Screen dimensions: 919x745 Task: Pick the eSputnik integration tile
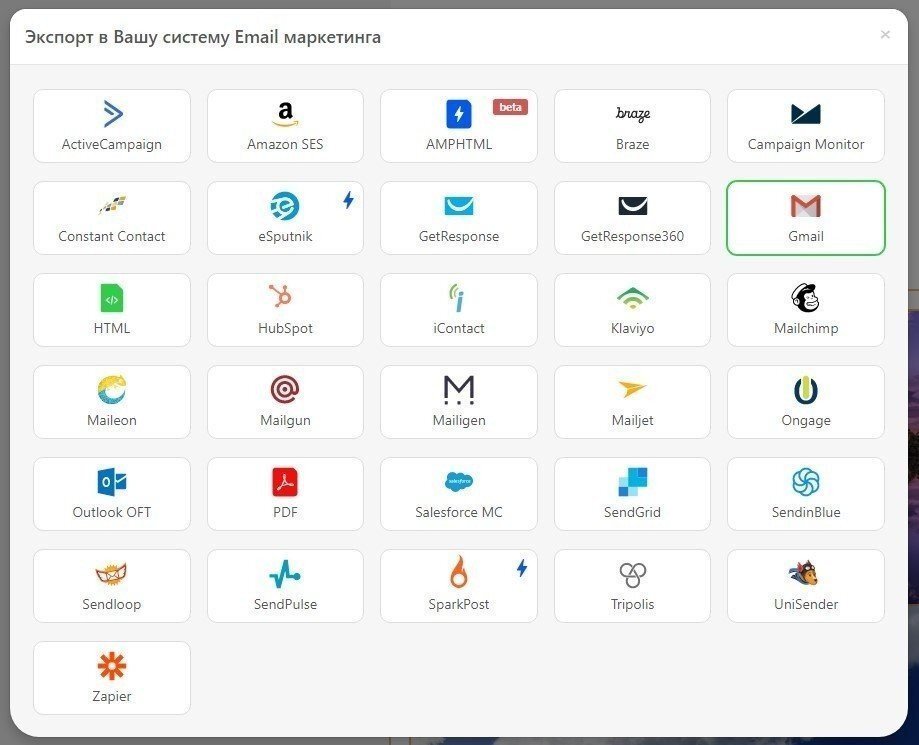[x=285, y=218]
